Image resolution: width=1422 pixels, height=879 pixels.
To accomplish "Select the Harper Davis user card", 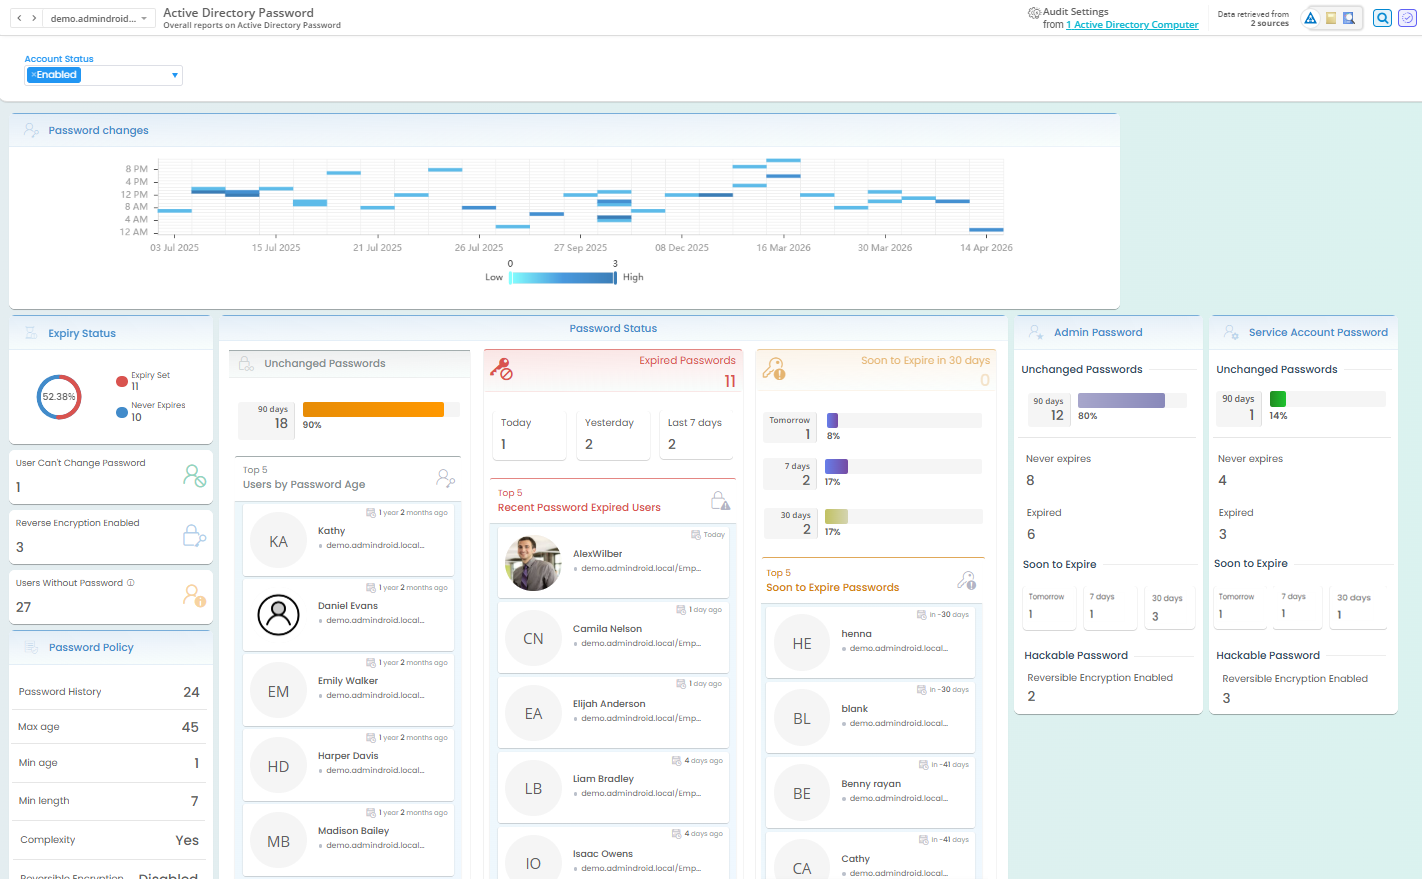I will [x=348, y=764].
